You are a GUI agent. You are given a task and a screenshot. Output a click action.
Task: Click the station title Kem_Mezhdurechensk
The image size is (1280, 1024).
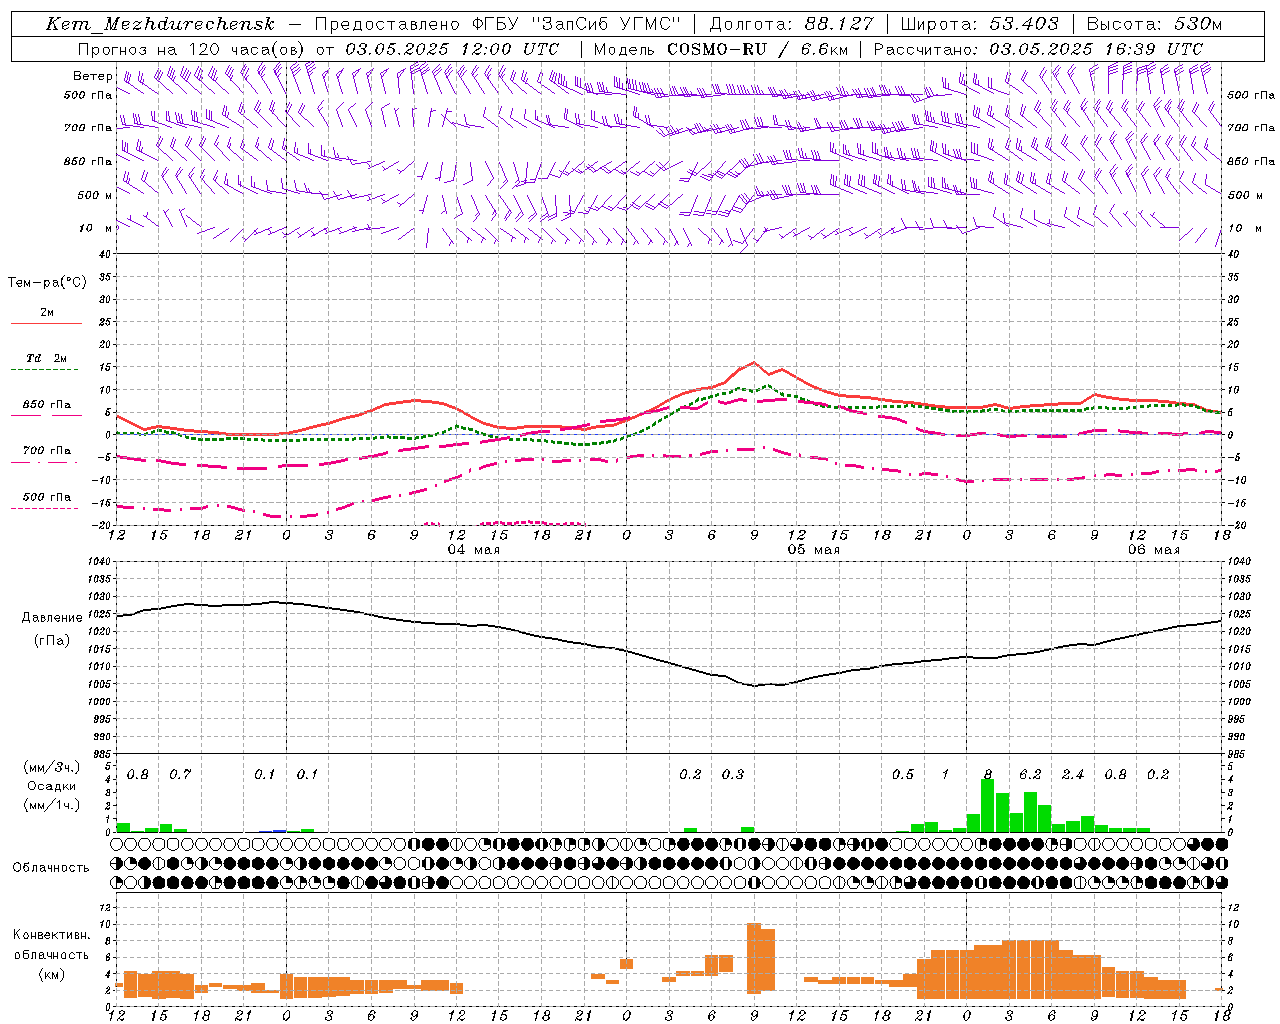[x=160, y=24]
